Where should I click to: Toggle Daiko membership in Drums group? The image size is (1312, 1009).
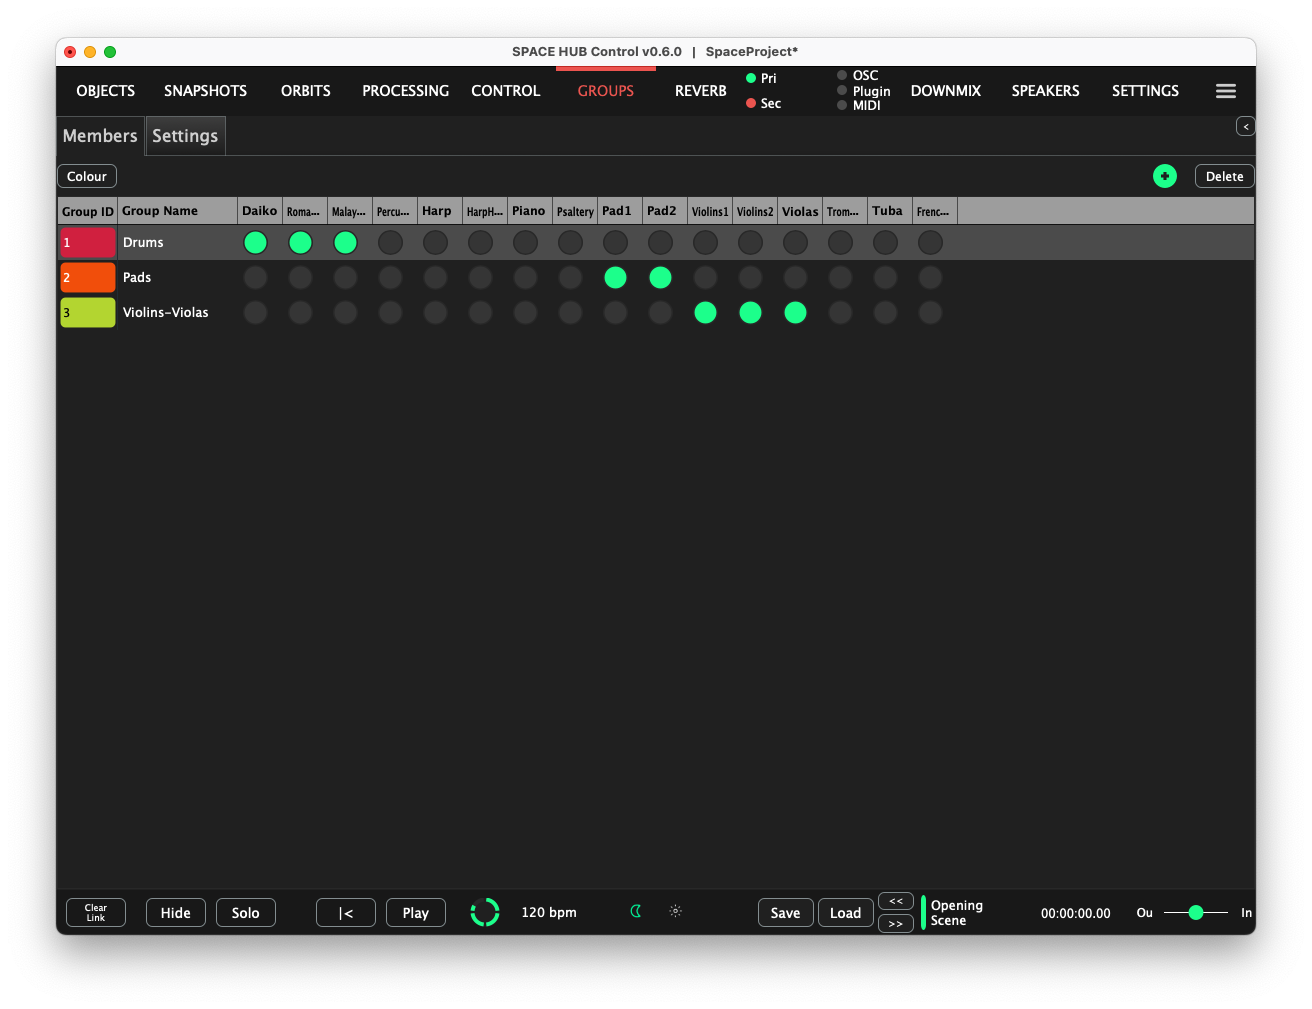255,242
